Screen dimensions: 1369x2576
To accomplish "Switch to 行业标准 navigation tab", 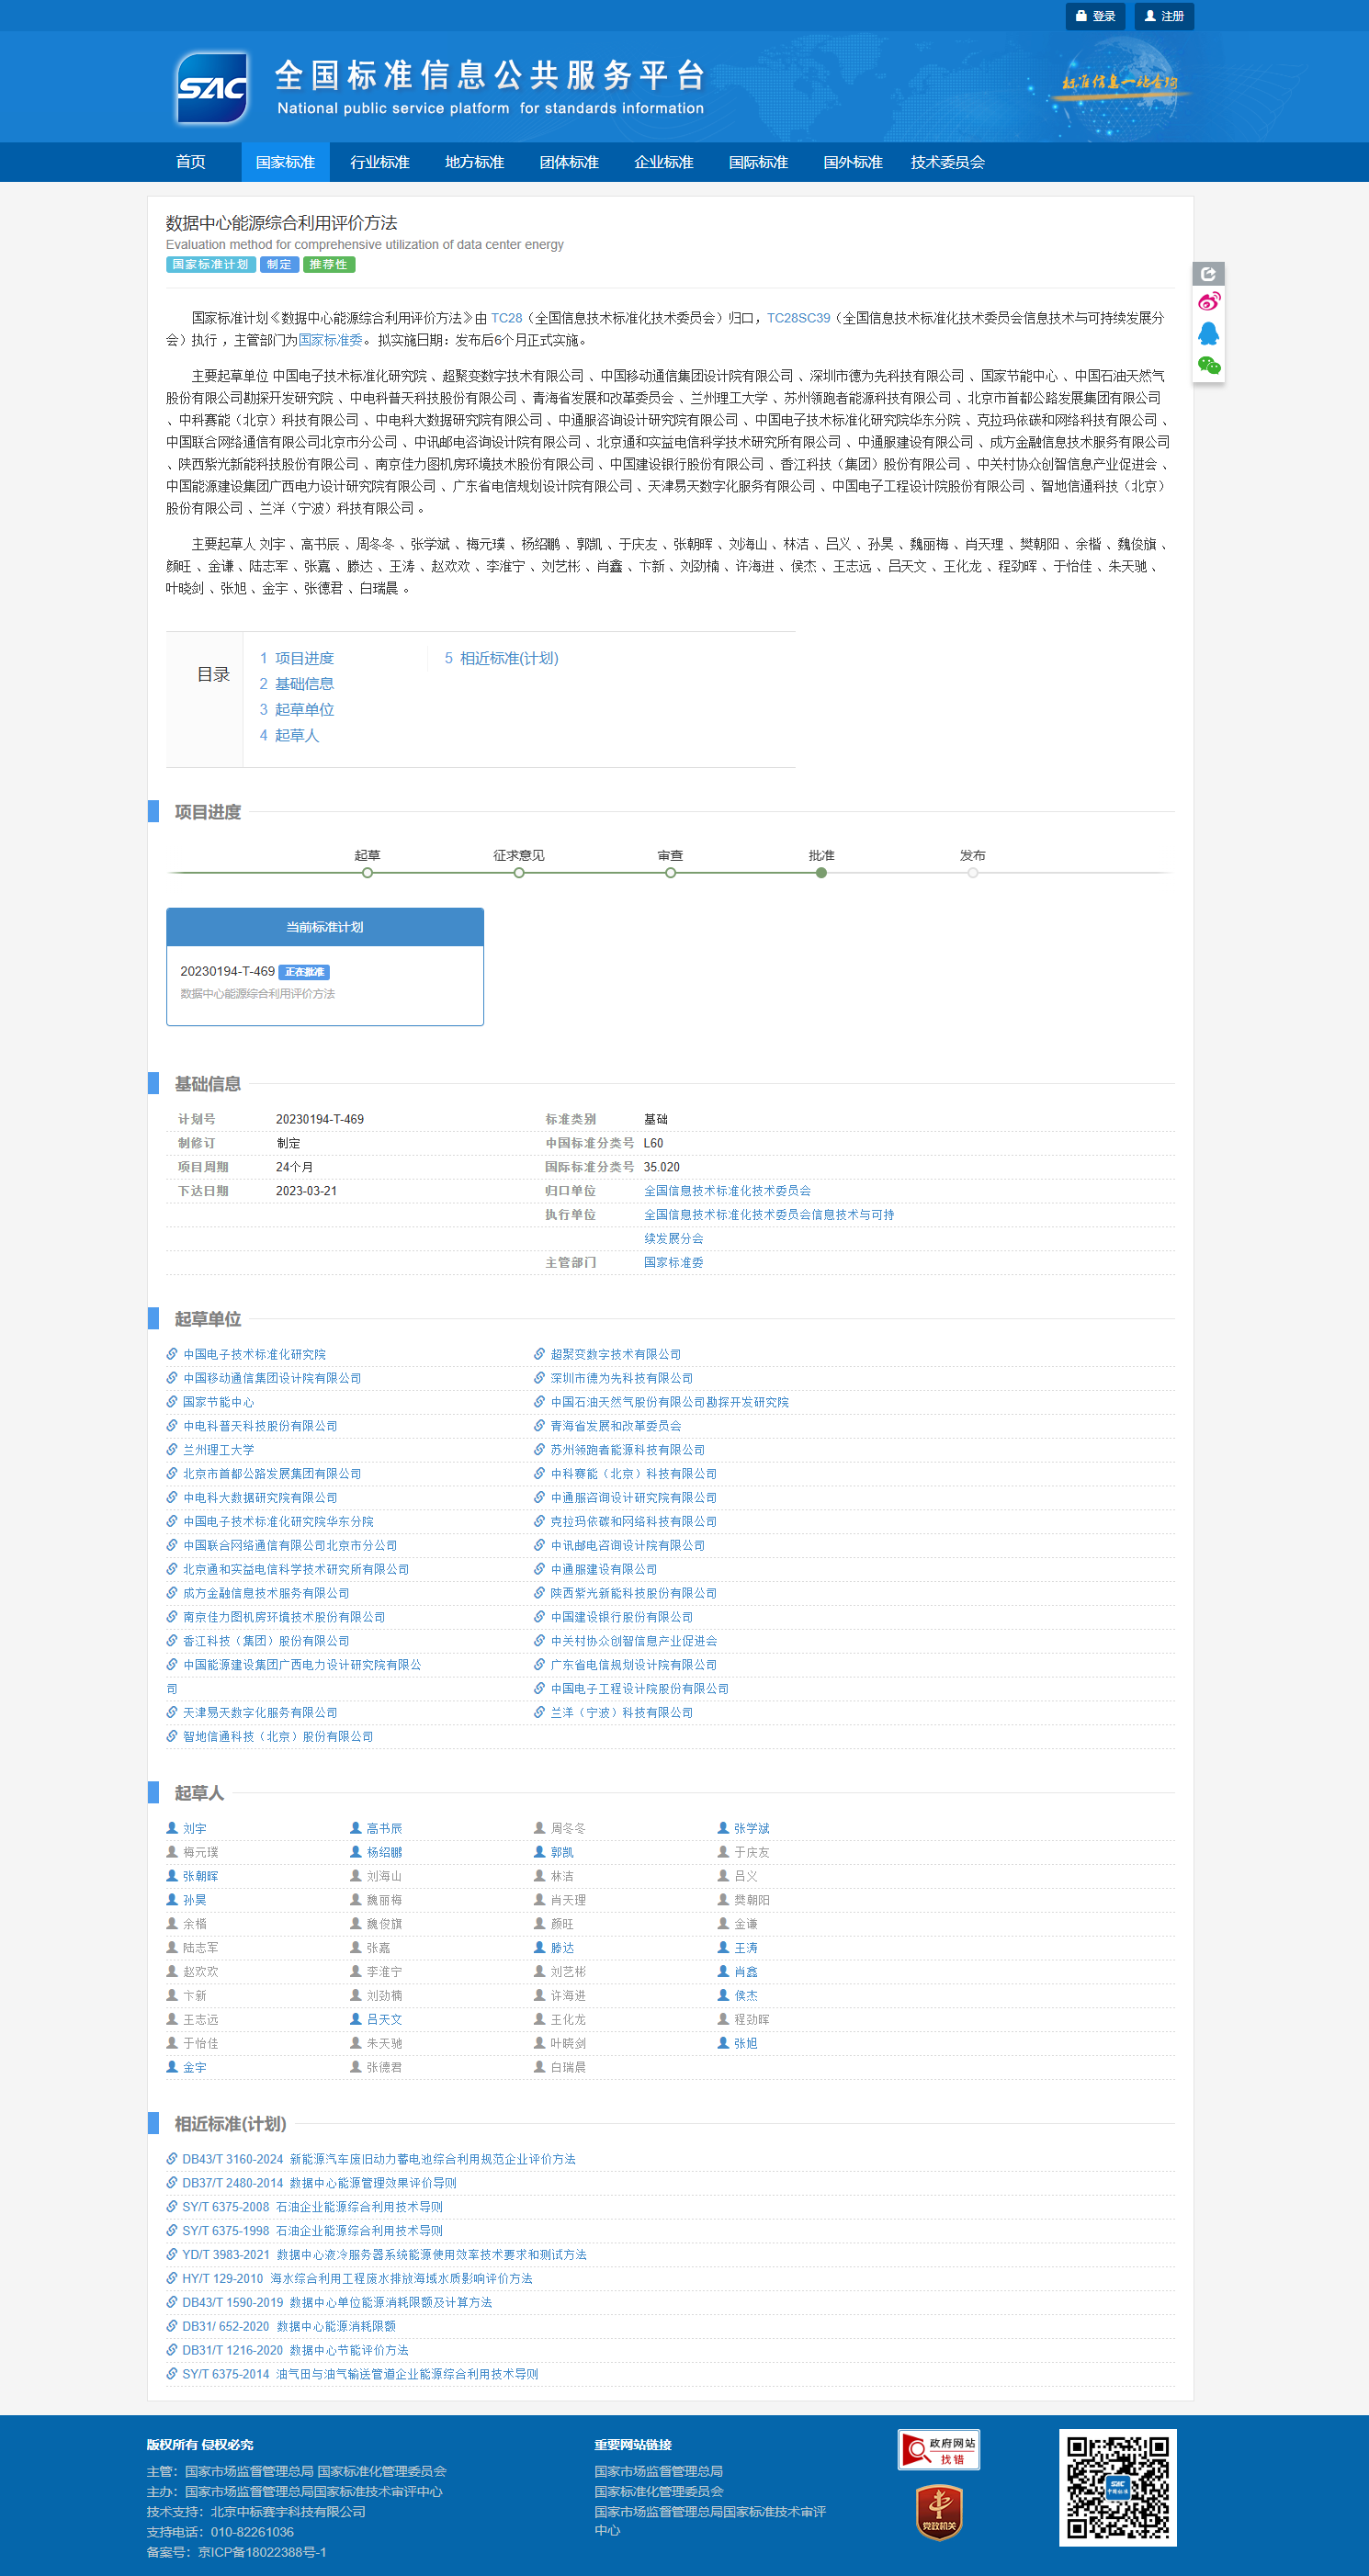I will pyautogui.click(x=379, y=162).
